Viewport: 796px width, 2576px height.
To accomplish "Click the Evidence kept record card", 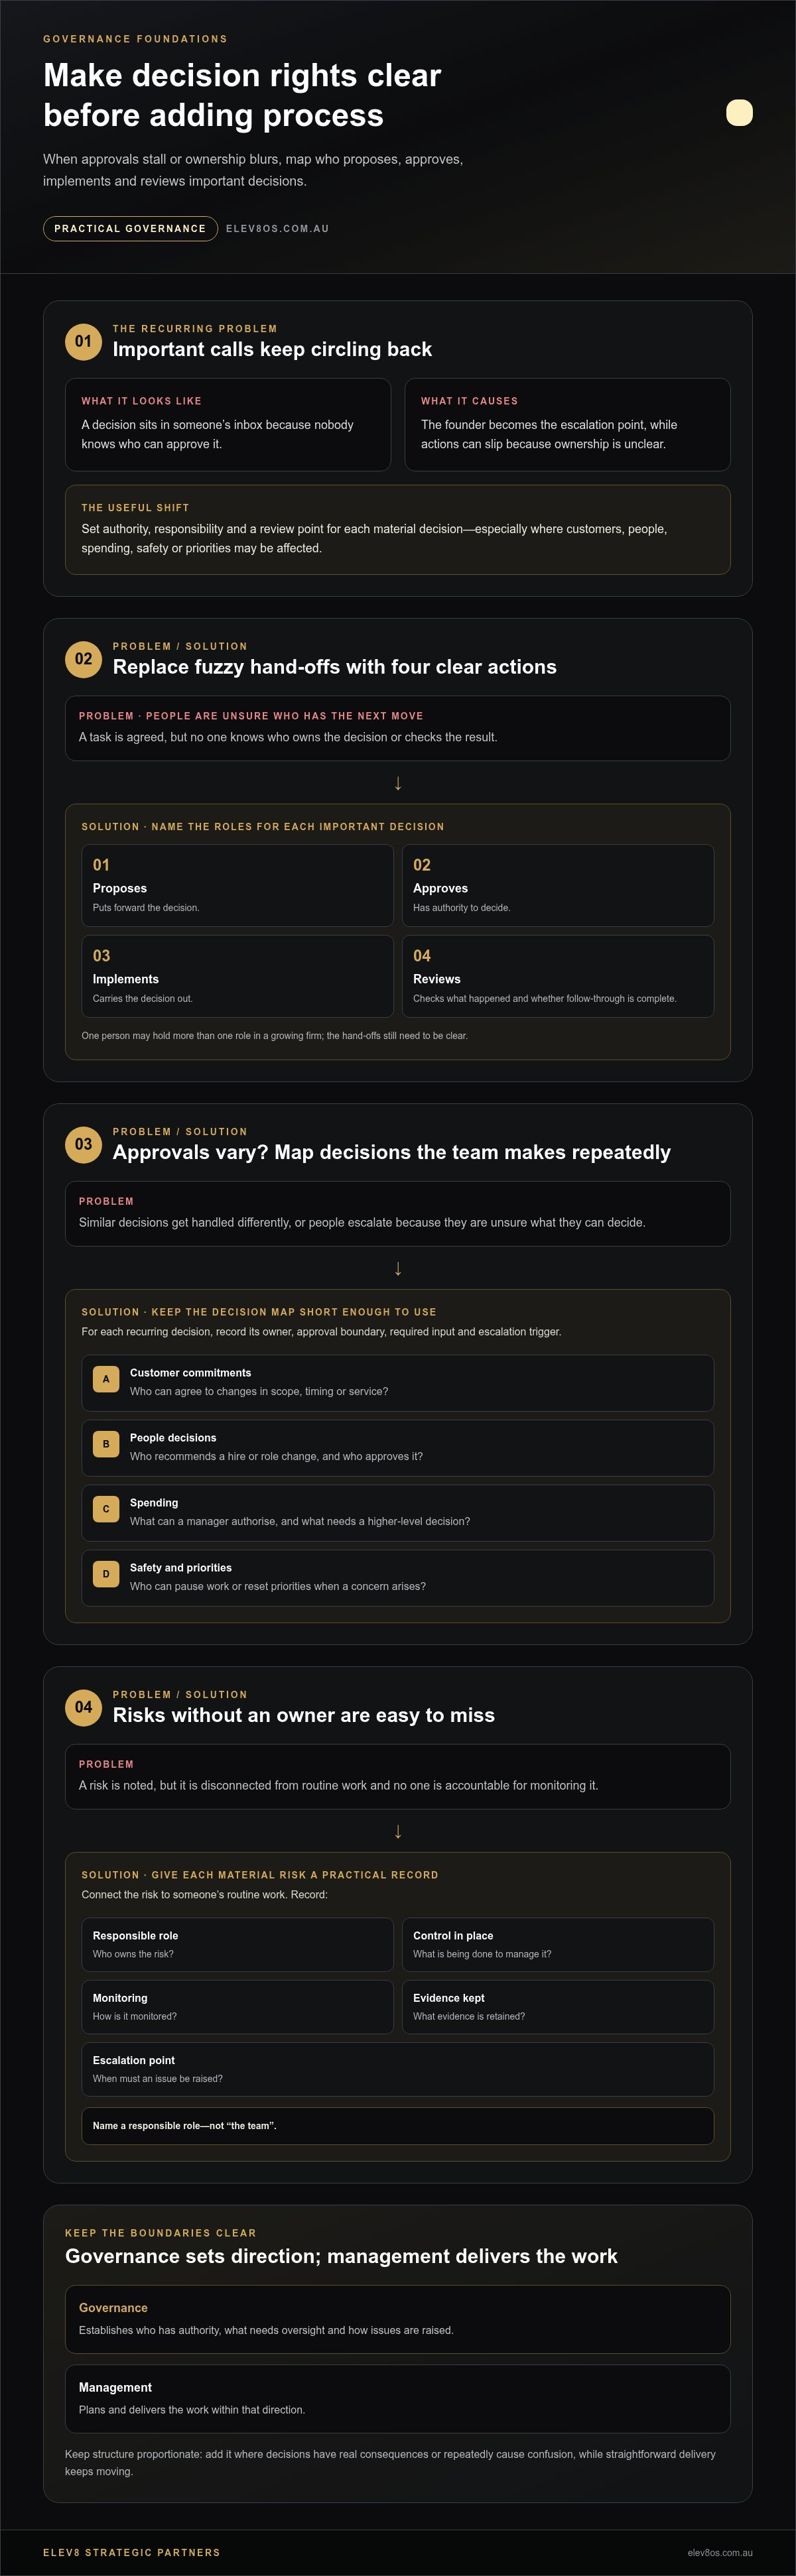I will click(x=558, y=2007).
